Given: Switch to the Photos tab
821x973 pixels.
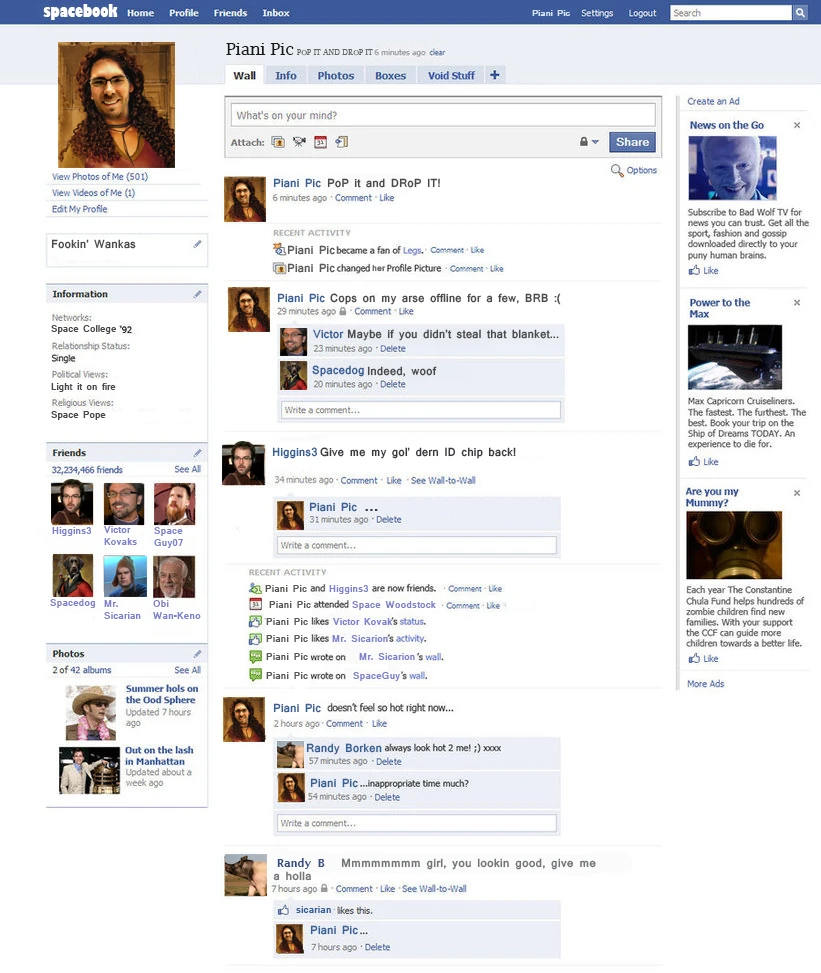Looking at the screenshot, I should tap(335, 74).
